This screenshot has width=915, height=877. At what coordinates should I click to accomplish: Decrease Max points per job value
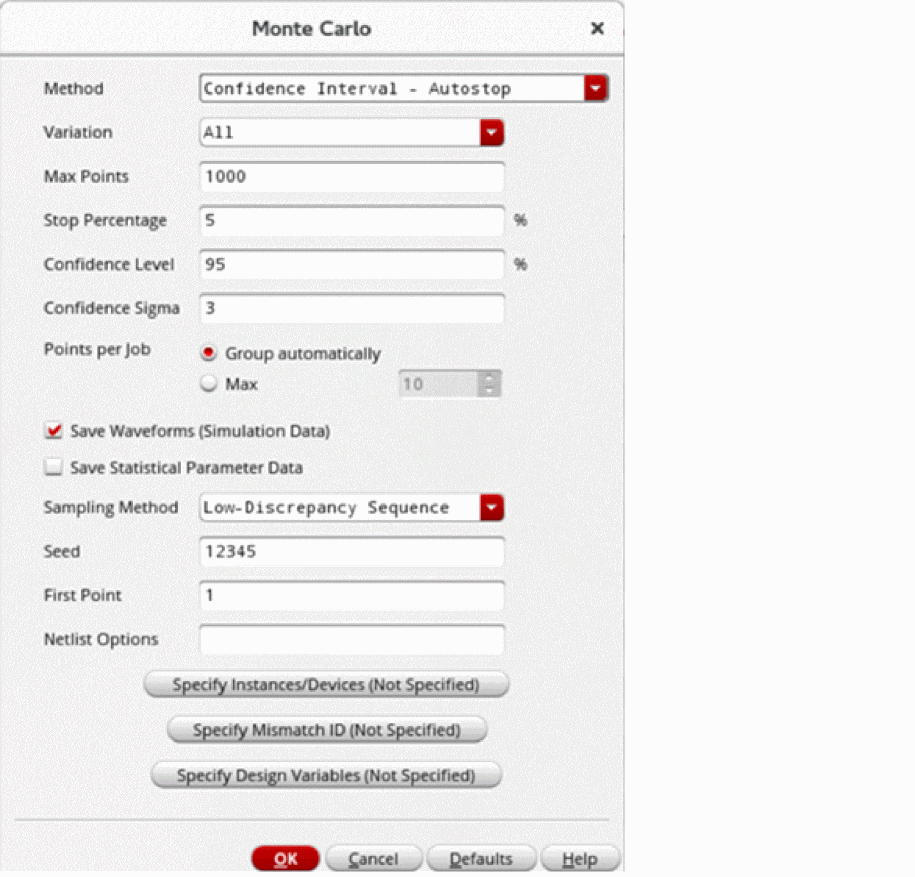tap(489, 390)
